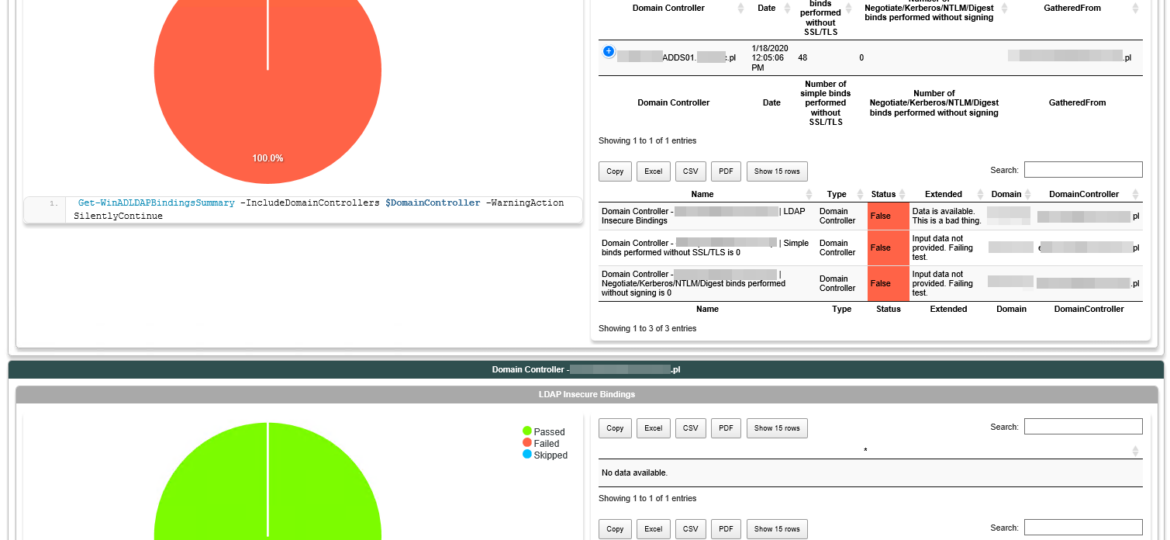Screen dimensions: 1170x540
Task: Click Copy above the 'No data available' table
Action: 615,428
